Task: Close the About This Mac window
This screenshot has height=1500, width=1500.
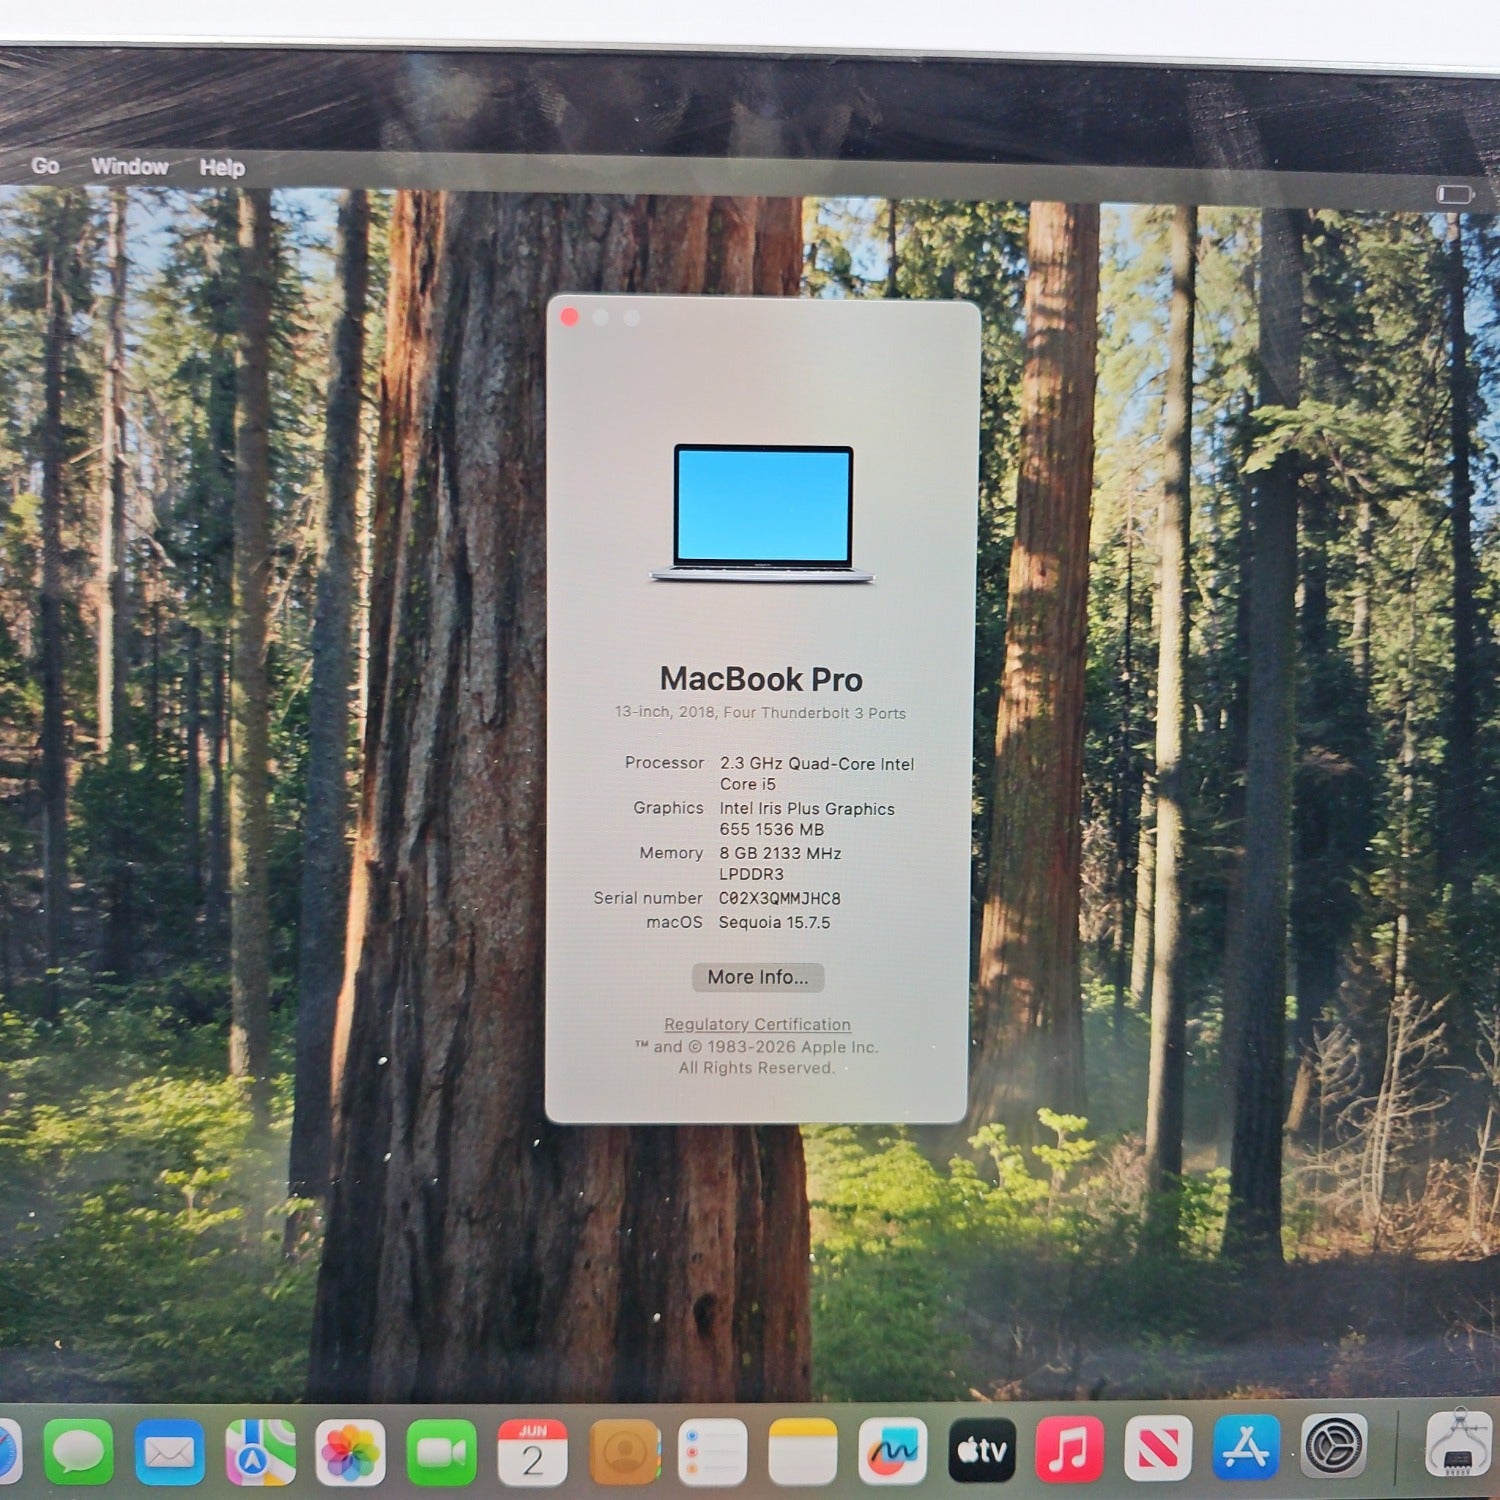Action: [570, 317]
